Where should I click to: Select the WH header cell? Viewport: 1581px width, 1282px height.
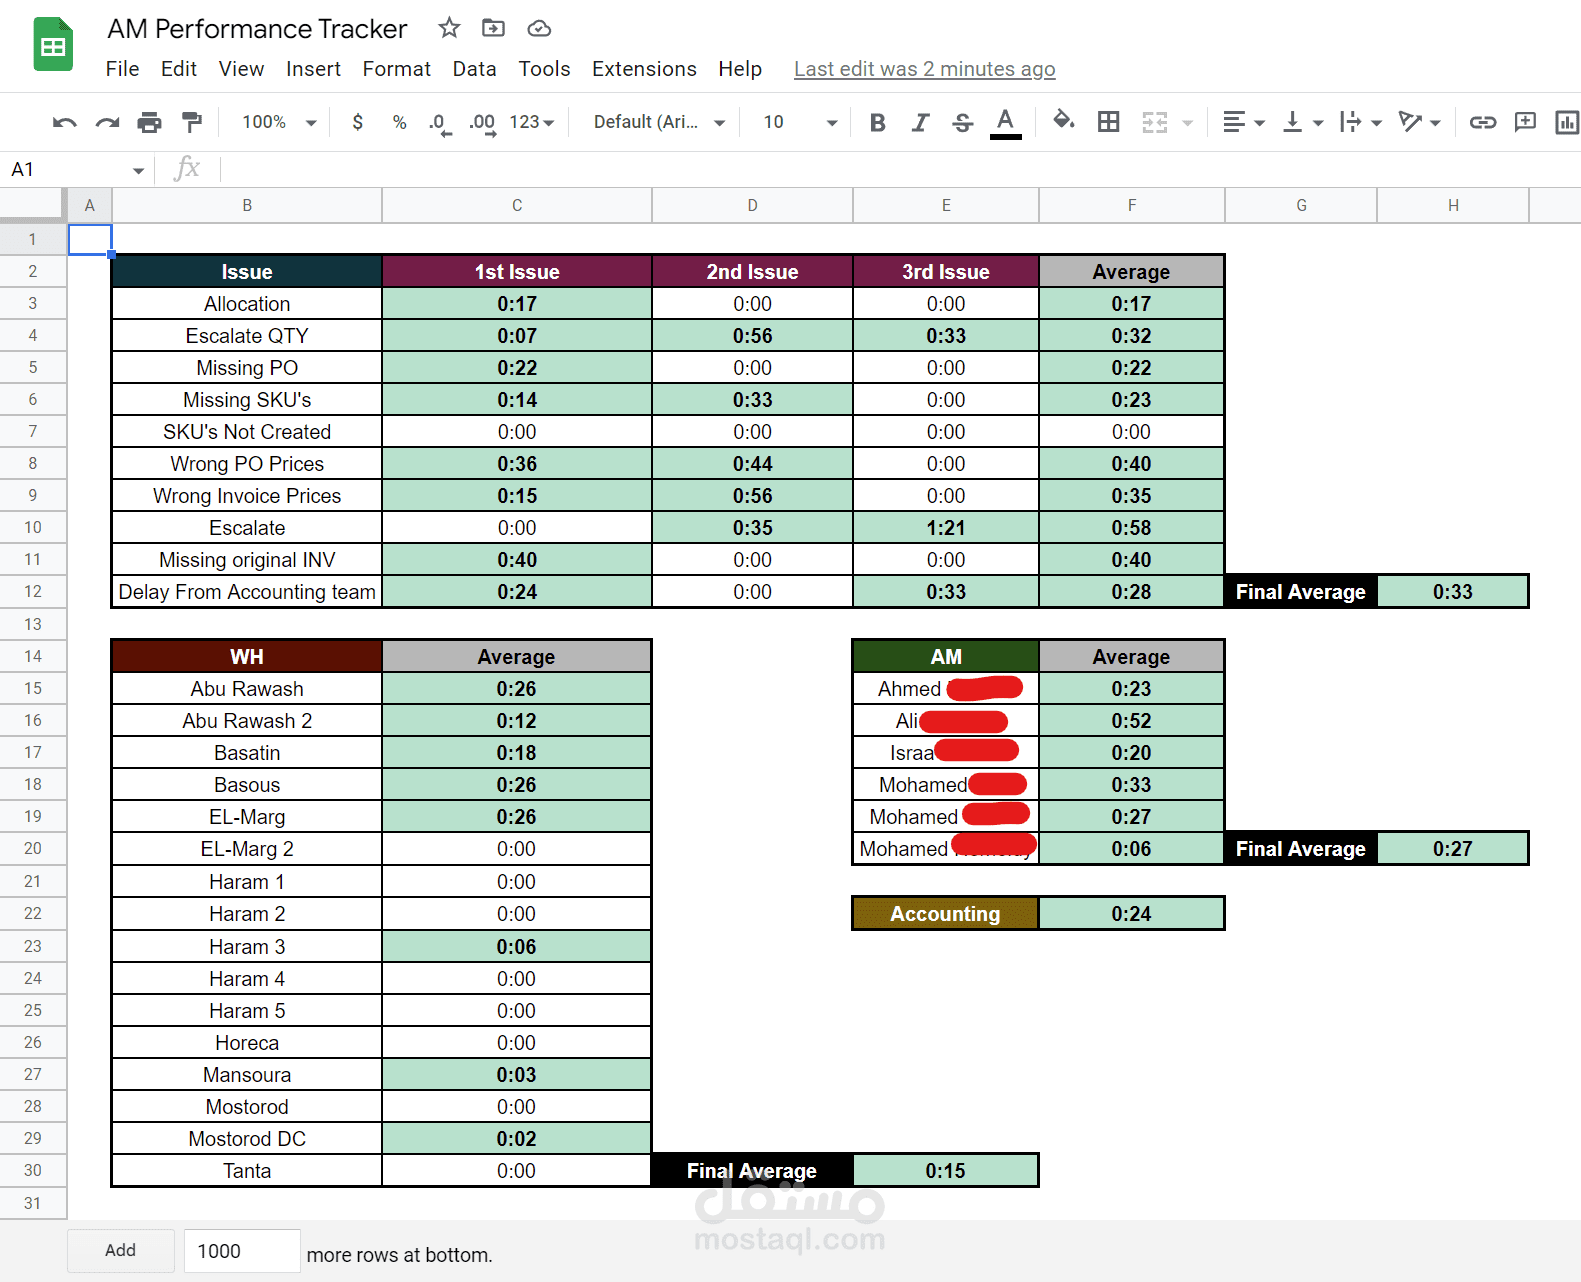point(247,656)
